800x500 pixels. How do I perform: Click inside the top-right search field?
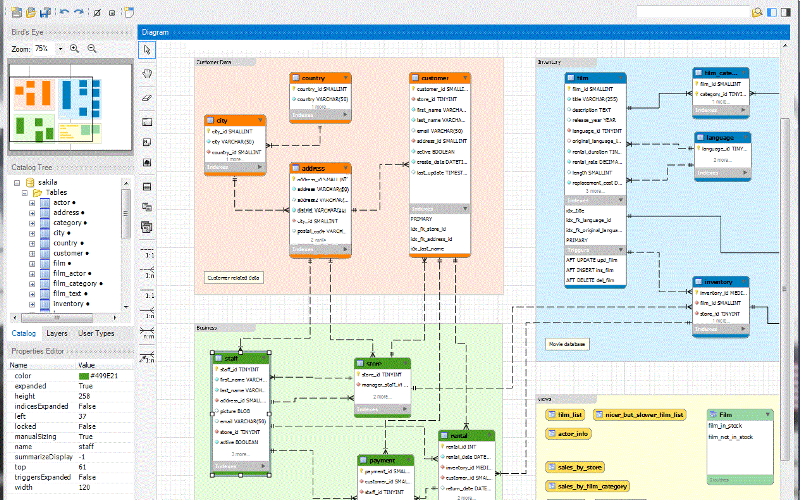700,12
